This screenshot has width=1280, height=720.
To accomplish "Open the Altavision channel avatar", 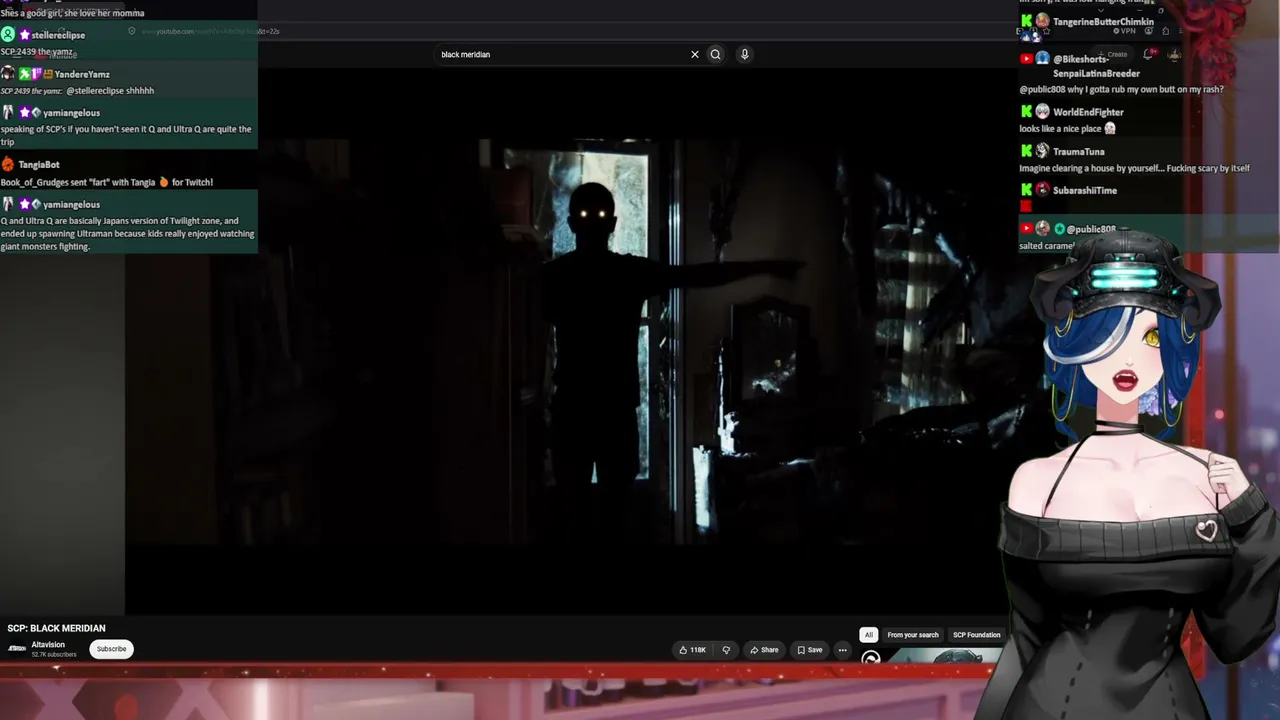I will 17,649.
